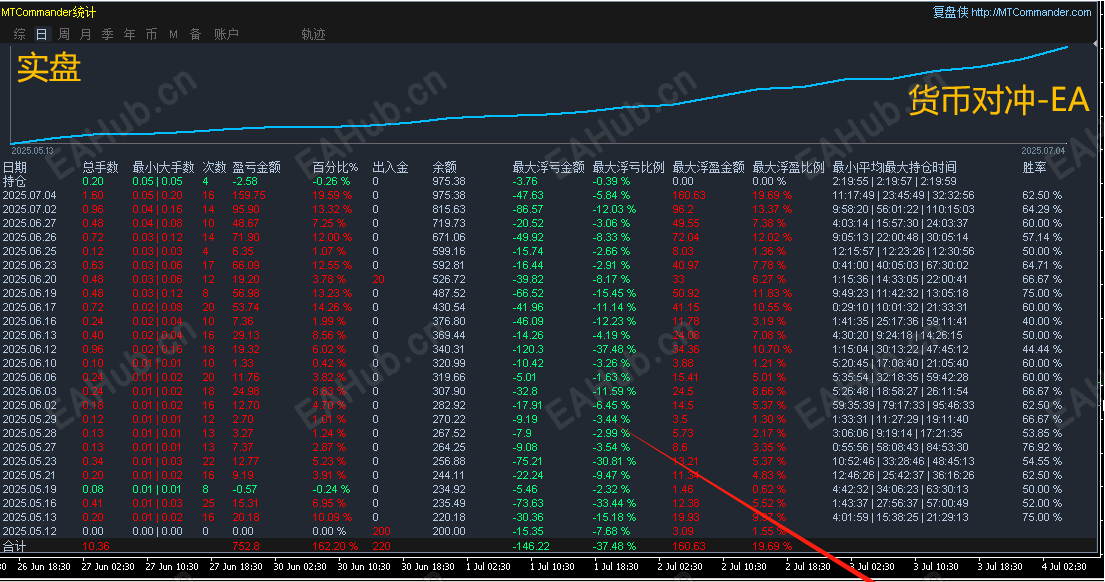Click the 2025.07.04 chart end date label
Viewport: 1105px width, 582px height.
click(1044, 151)
